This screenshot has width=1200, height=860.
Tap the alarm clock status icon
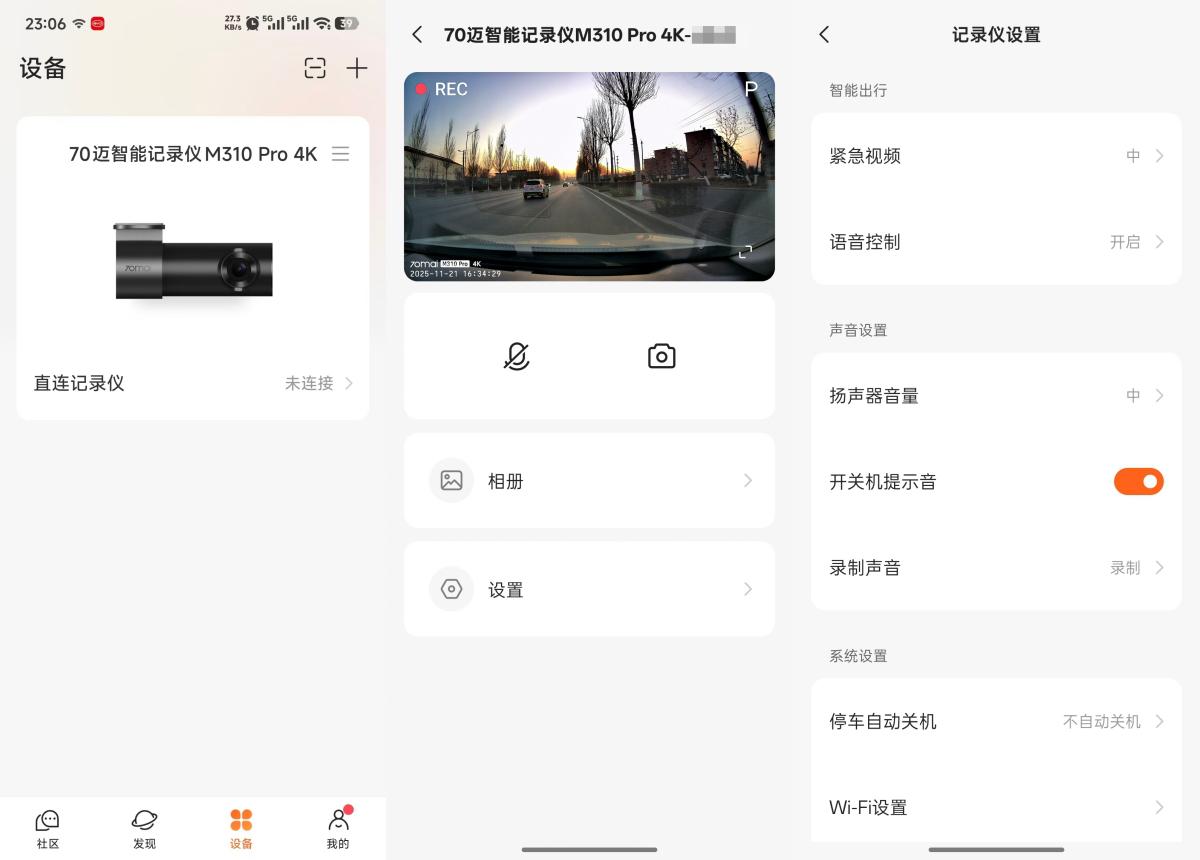click(x=252, y=23)
